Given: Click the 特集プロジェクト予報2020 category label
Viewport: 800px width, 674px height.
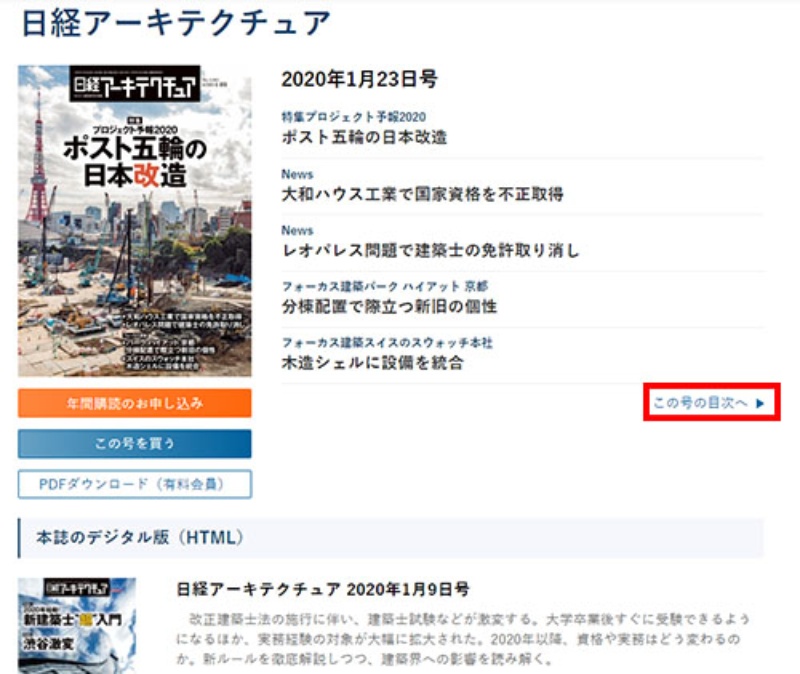Looking at the screenshot, I should [354, 117].
